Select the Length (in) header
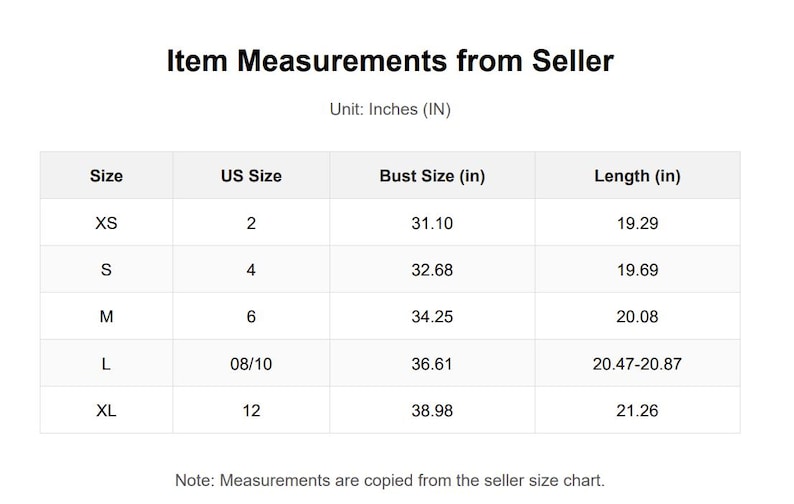This screenshot has height=504, width=794. point(637,176)
